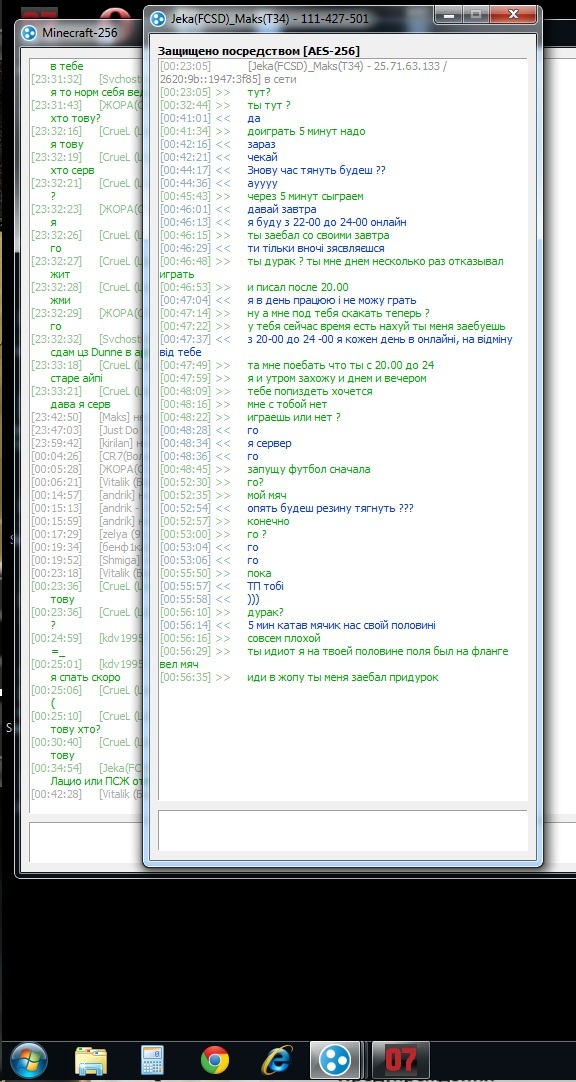Click 'дава я серв' in Minecraft-256 chat
The image size is (576, 1082).
click(81, 404)
